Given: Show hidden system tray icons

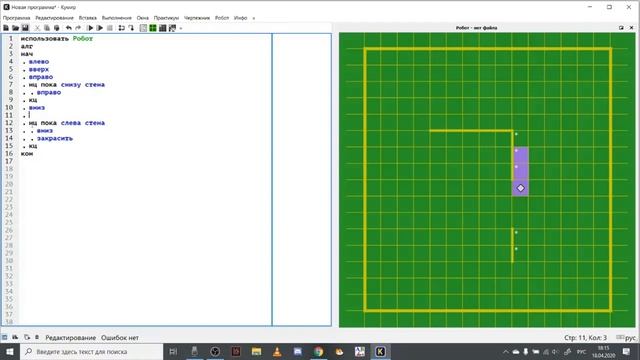Looking at the screenshot, I should tap(506, 351).
